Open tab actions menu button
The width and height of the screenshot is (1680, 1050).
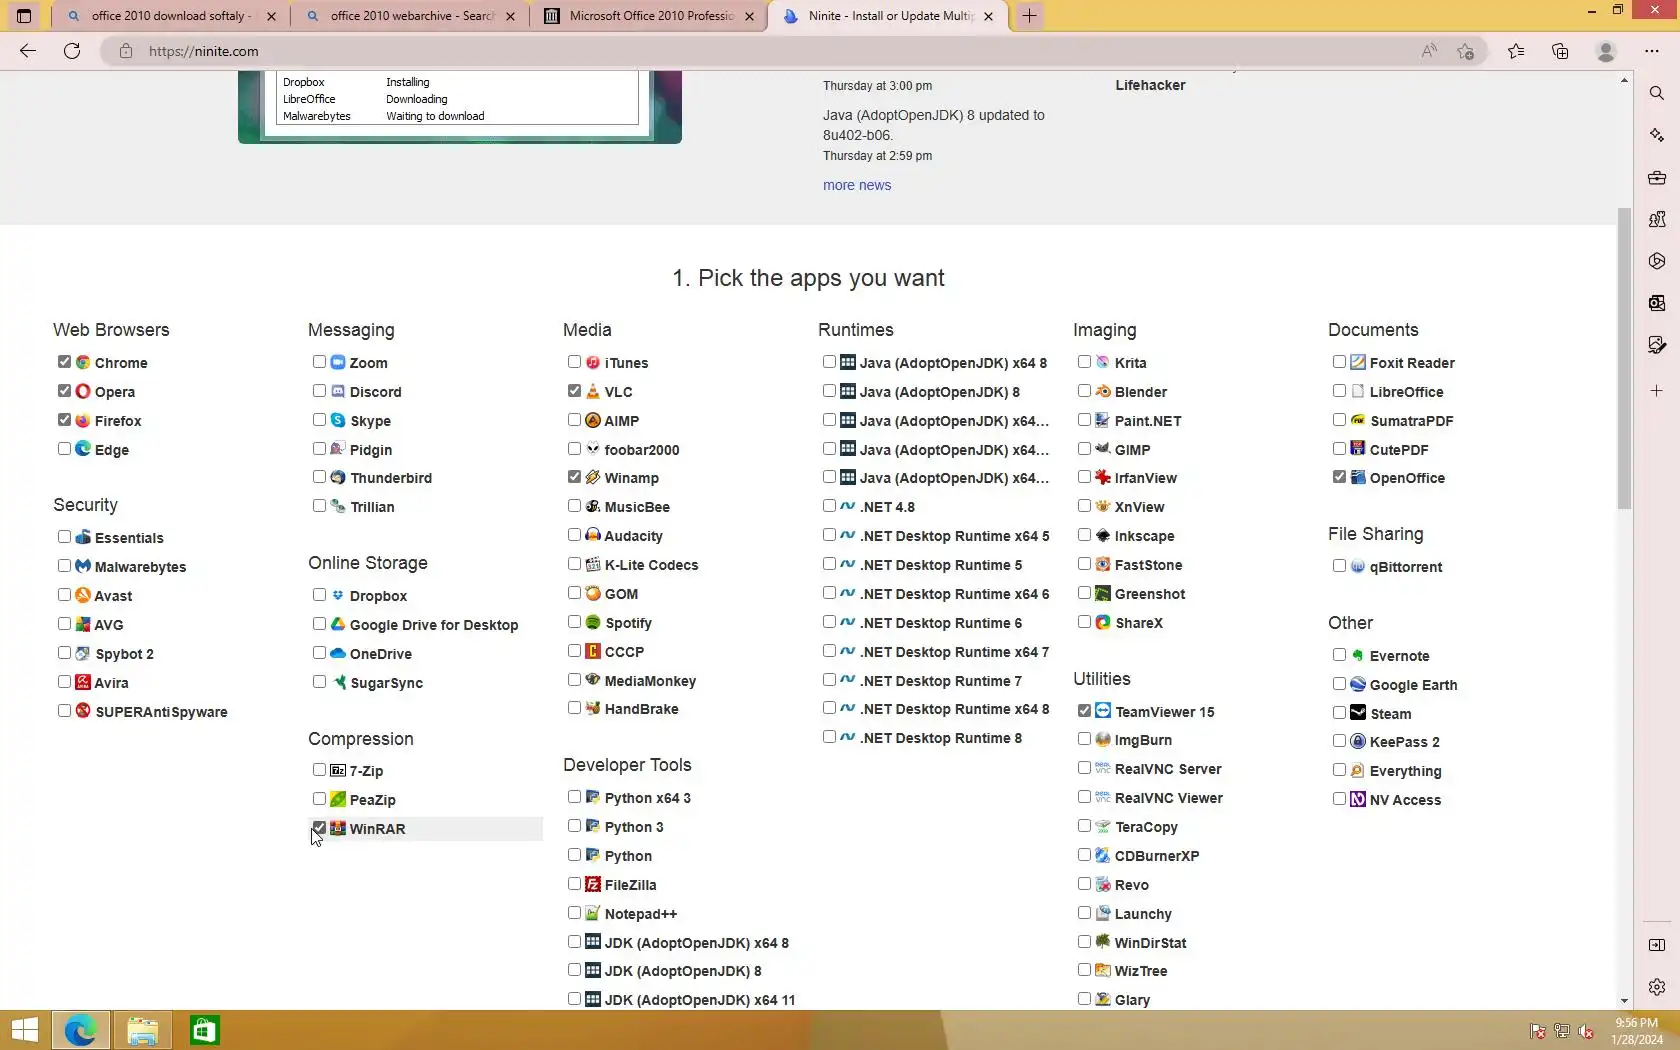(x=24, y=16)
